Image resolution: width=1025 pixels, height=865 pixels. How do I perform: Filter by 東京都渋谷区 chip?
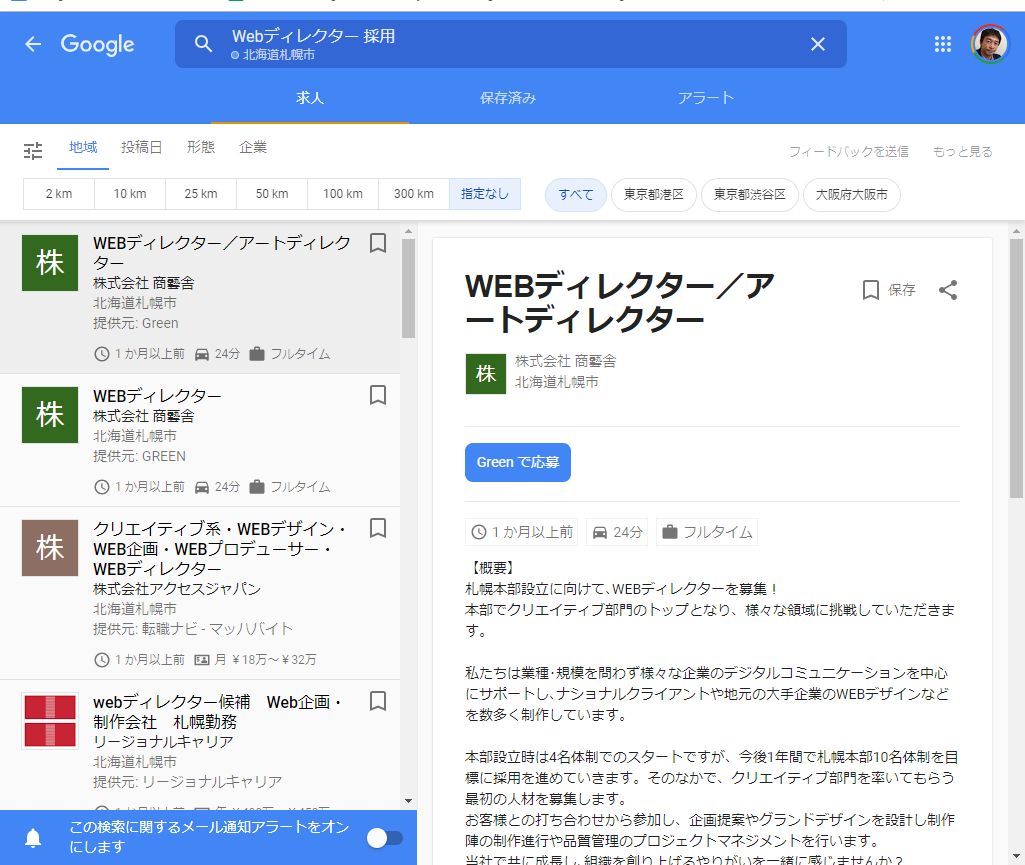click(x=750, y=195)
